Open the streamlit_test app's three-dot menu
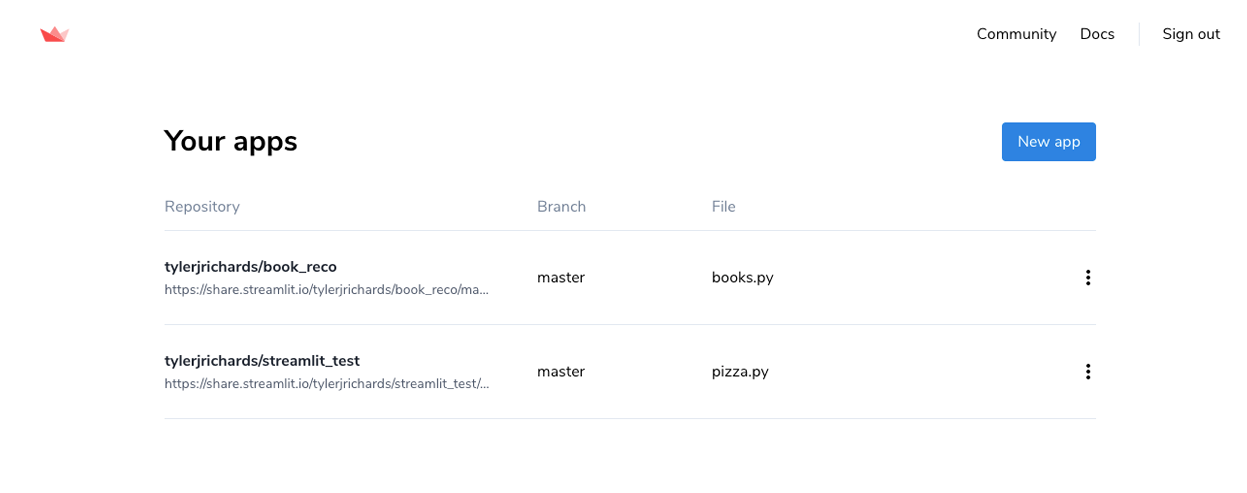This screenshot has height=493, width=1247. pos(1088,372)
